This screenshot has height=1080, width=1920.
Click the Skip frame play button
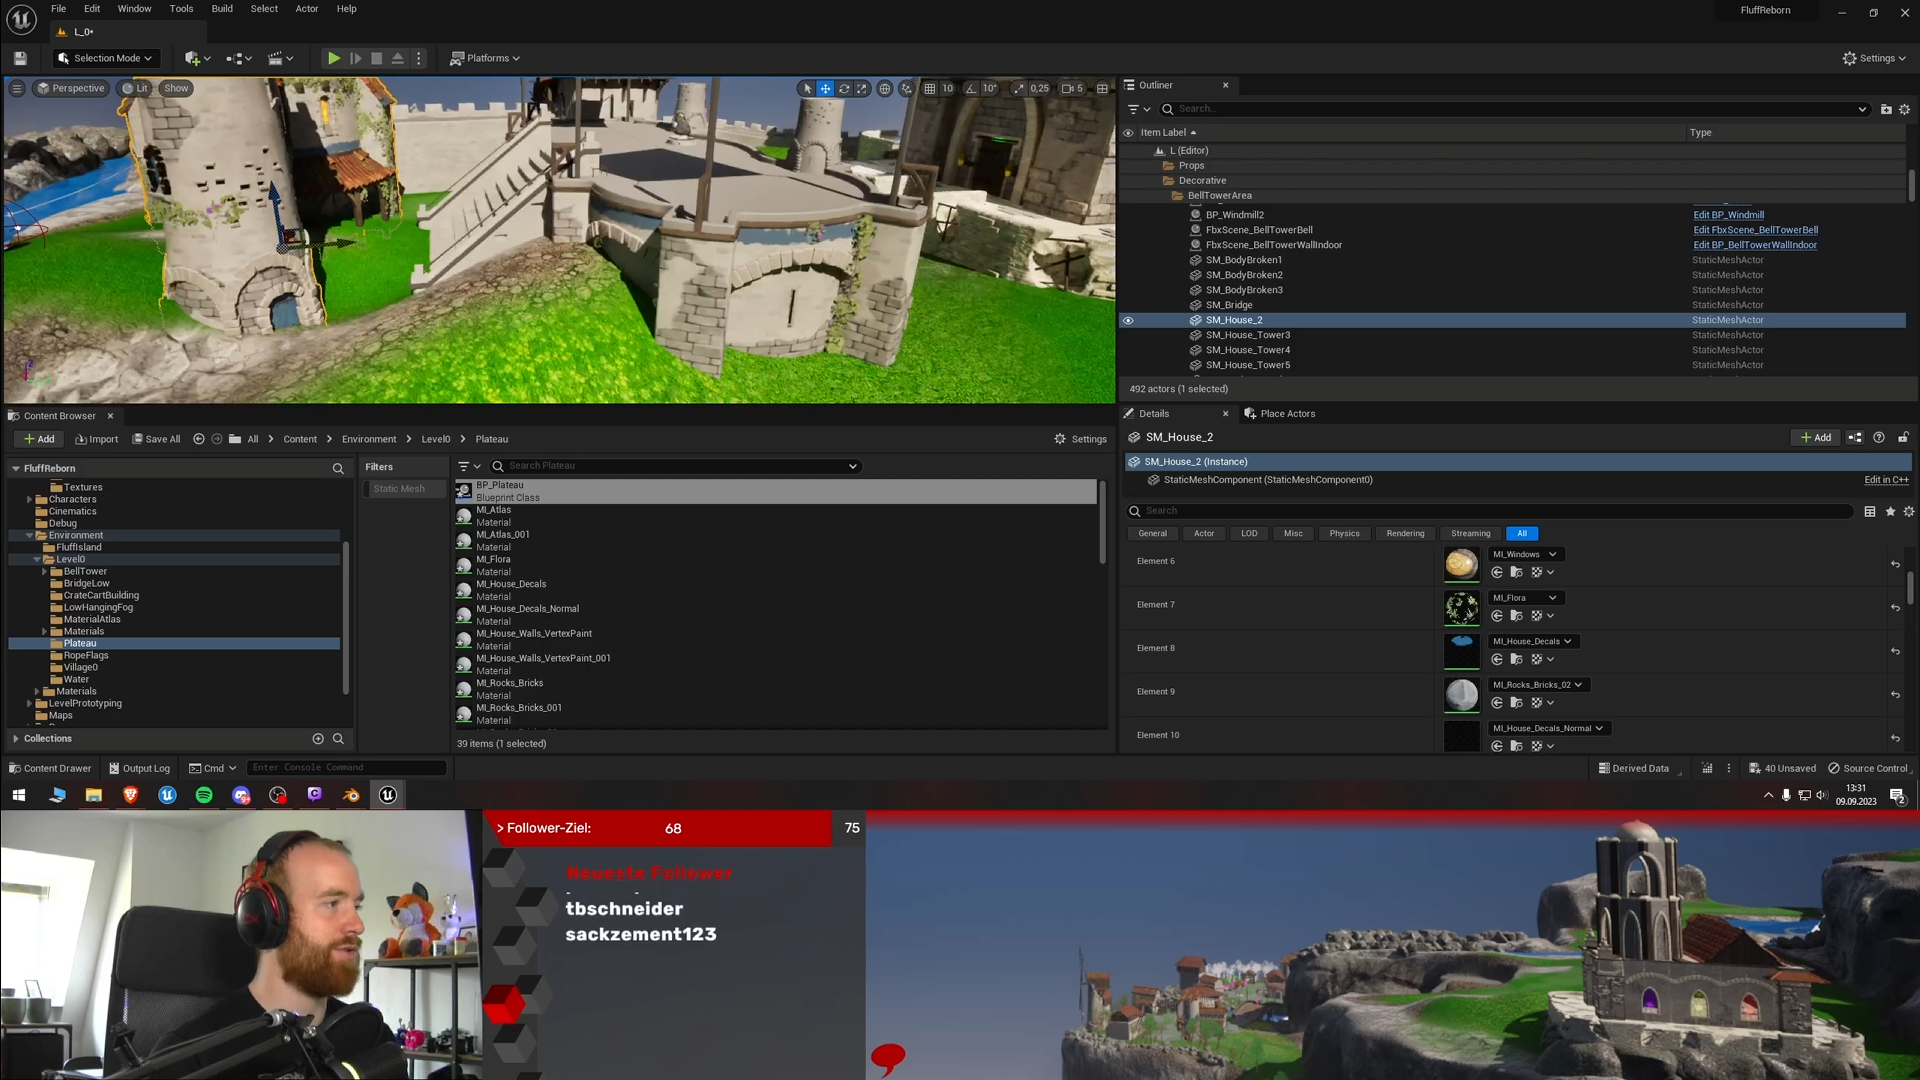[x=355, y=58]
